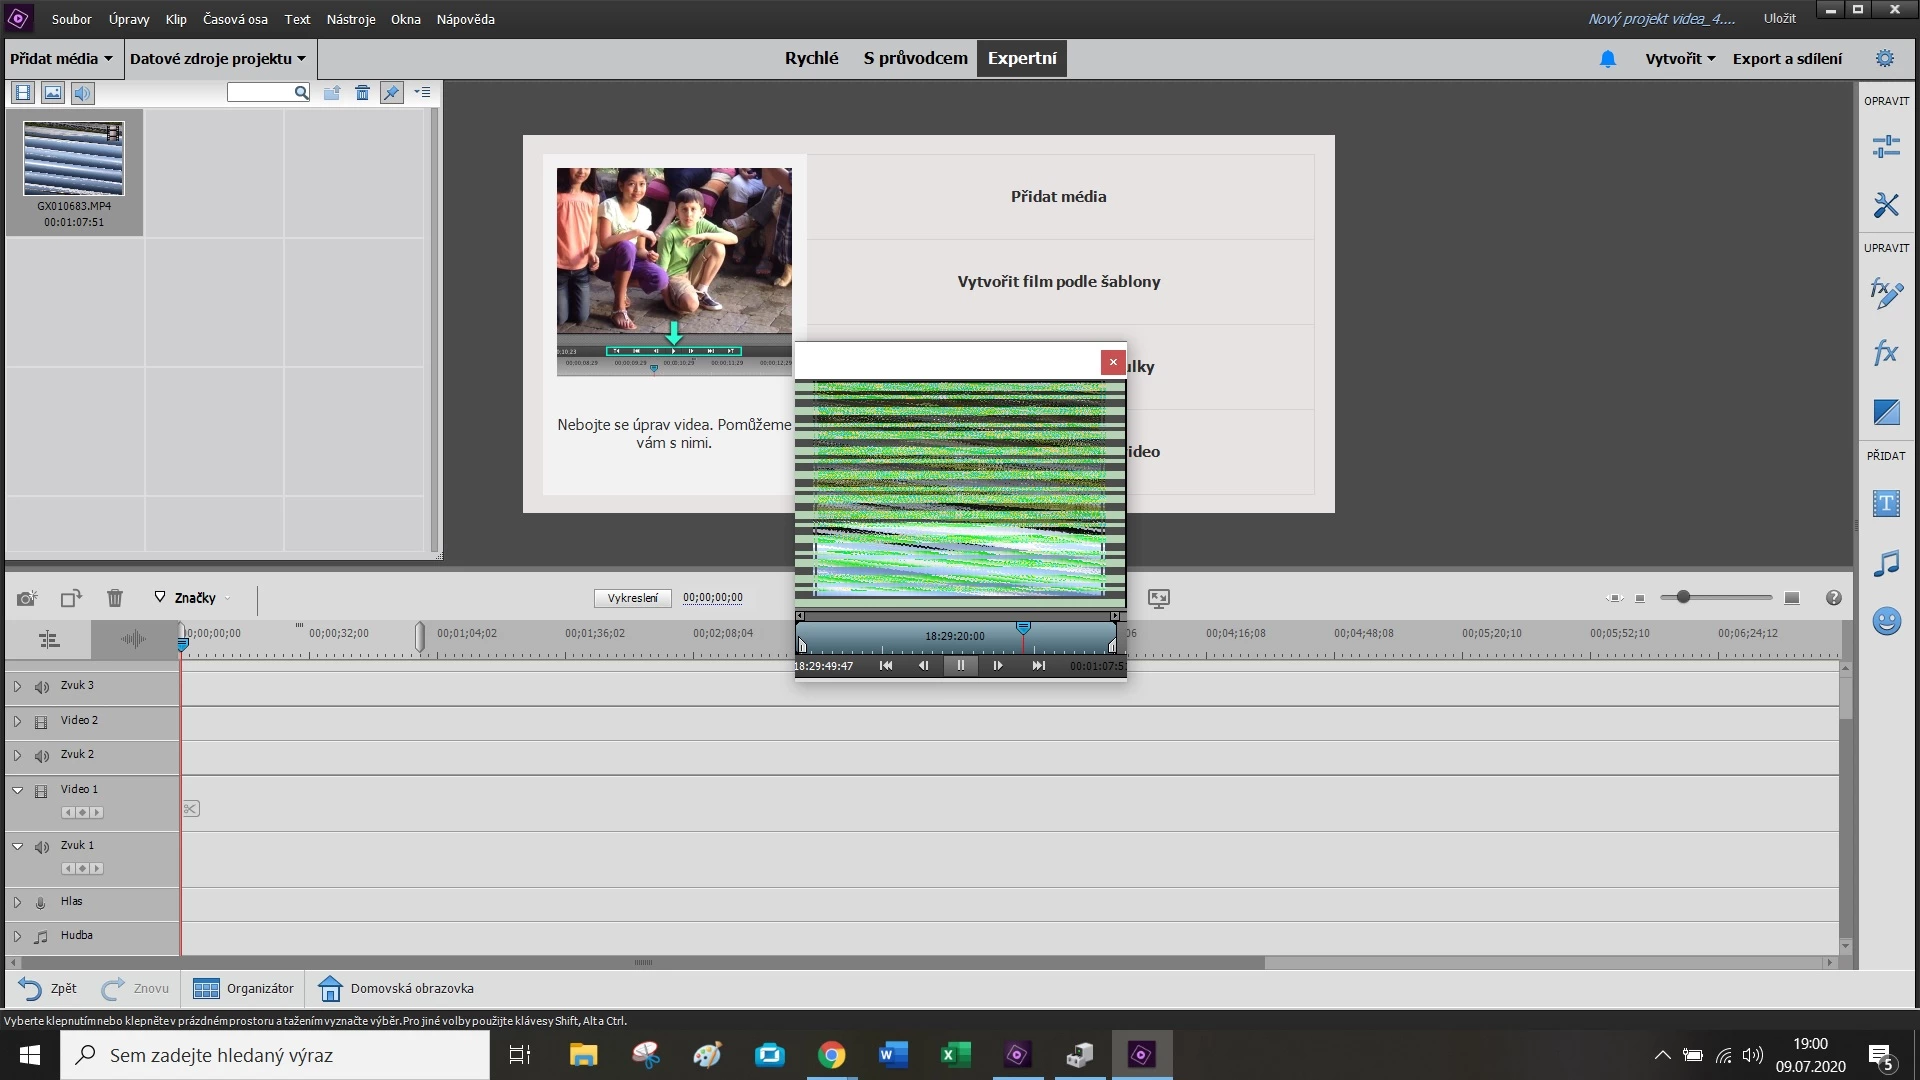Open the Music note panel
Viewport: 1920px width, 1080px height.
(1886, 563)
